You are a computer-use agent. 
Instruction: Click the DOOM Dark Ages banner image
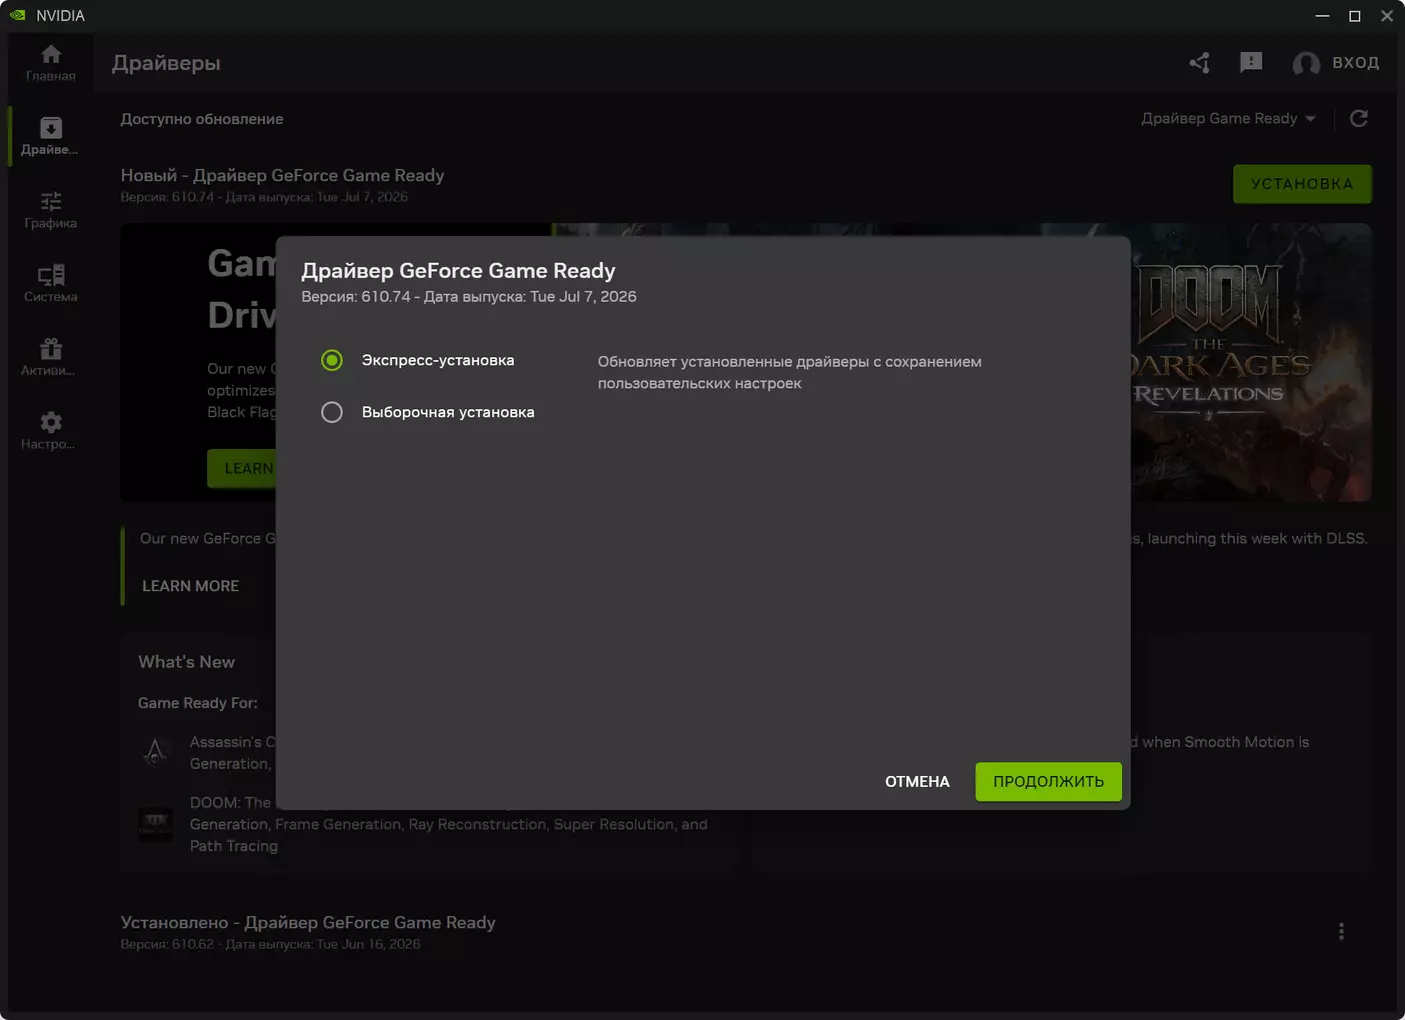[1251, 362]
